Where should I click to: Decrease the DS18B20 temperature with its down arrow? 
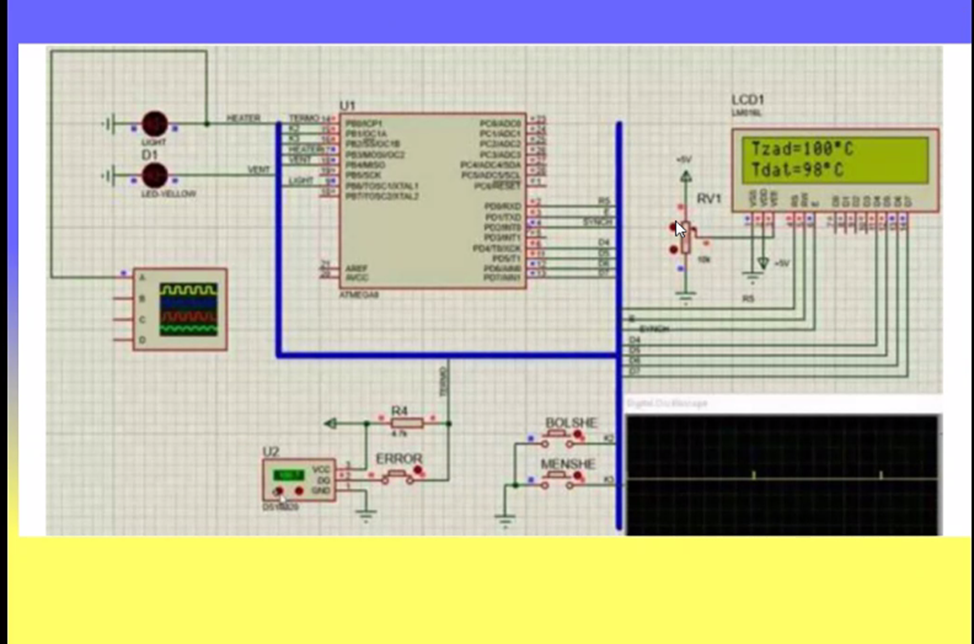coord(278,492)
